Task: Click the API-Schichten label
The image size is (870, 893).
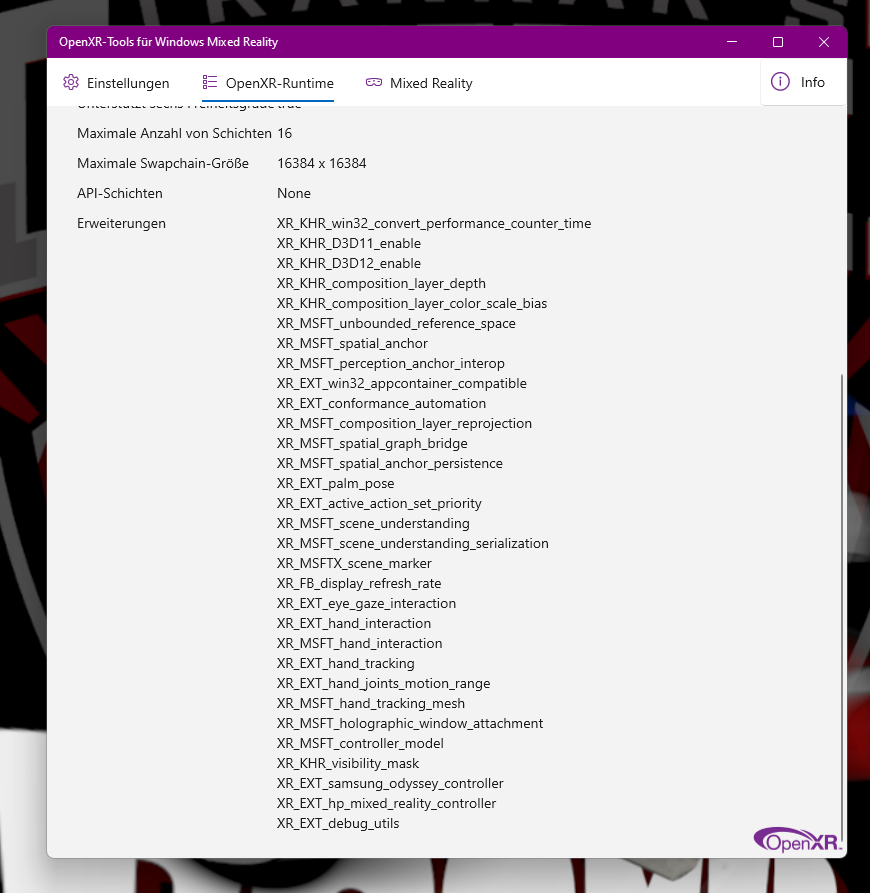Action: [120, 194]
